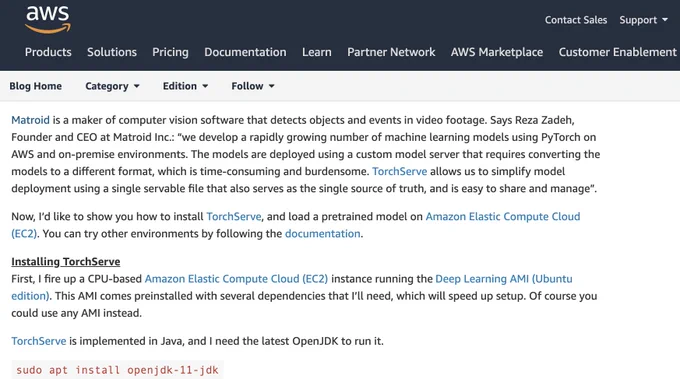This screenshot has height=379, width=680.
Task: Open the Solutions menu
Action: pyautogui.click(x=112, y=52)
